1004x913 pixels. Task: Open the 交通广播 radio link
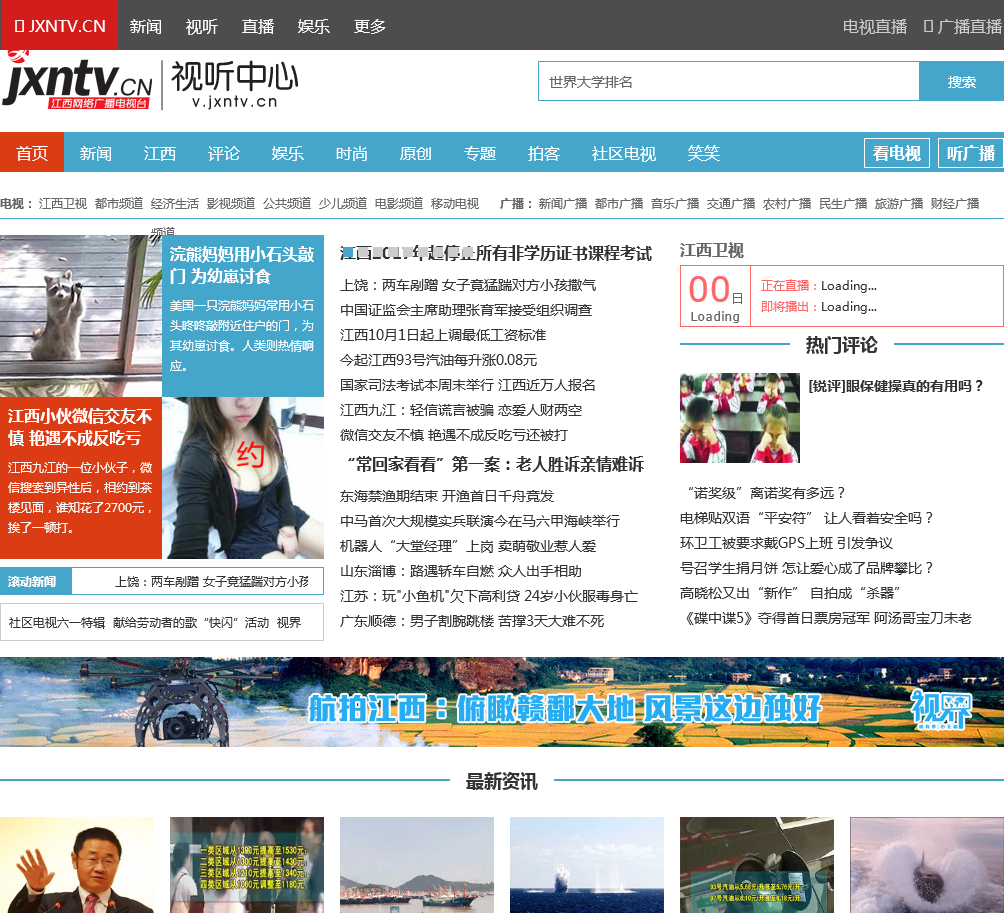click(731, 204)
